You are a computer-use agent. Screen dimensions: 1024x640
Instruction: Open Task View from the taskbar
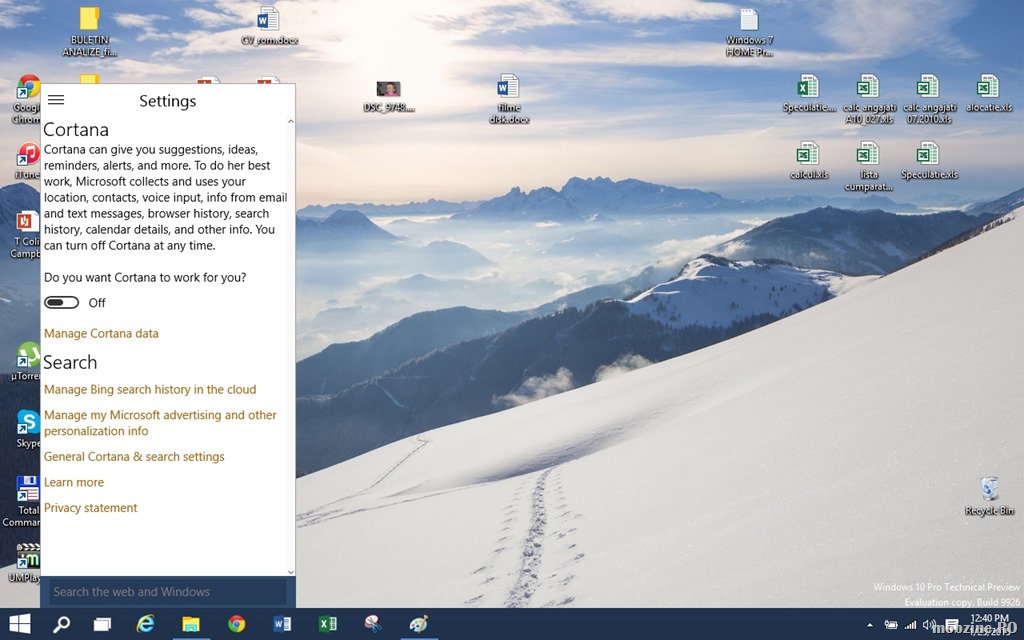[102, 624]
